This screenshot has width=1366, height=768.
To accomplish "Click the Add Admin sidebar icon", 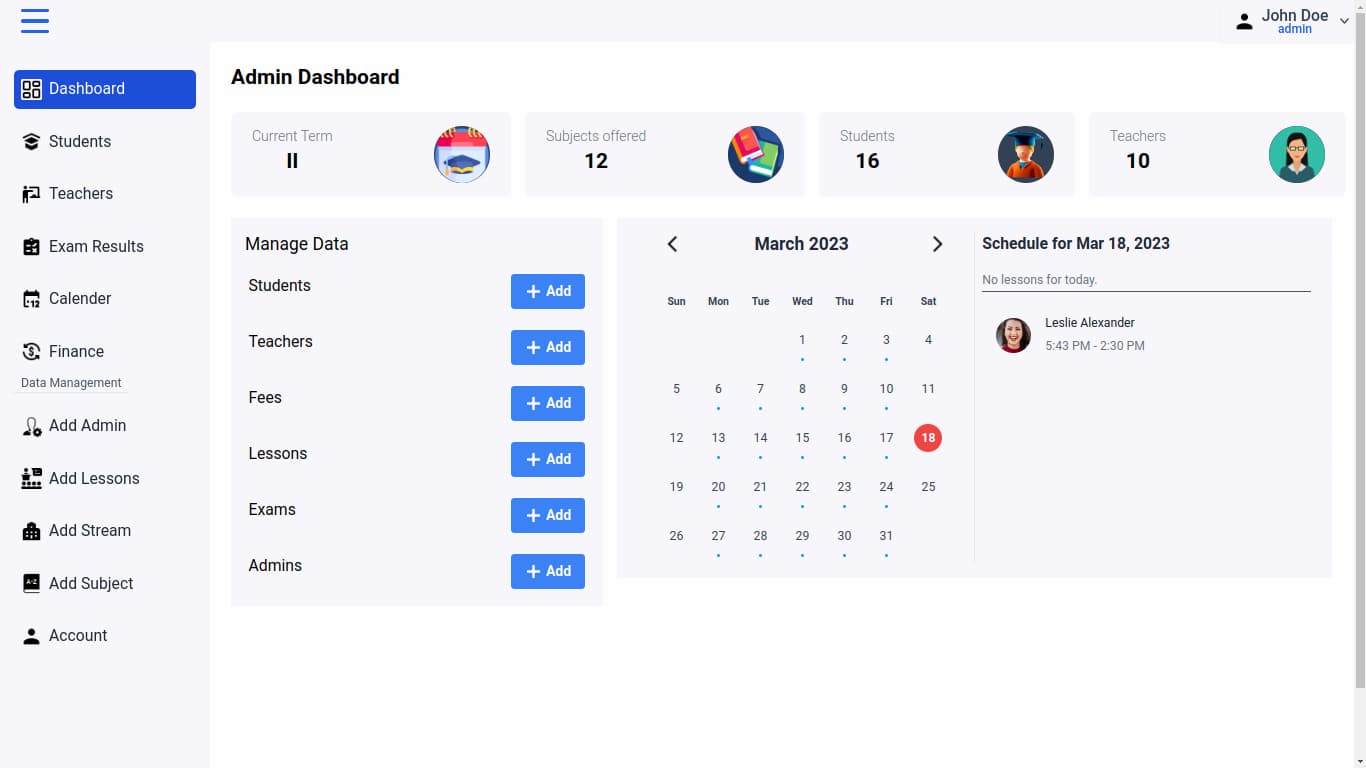I will click(x=31, y=426).
